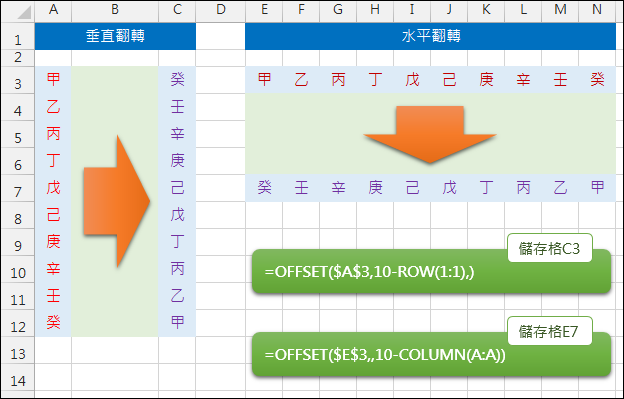Select cell N3 with red 癸
This screenshot has width=624, height=399.
coord(597,80)
